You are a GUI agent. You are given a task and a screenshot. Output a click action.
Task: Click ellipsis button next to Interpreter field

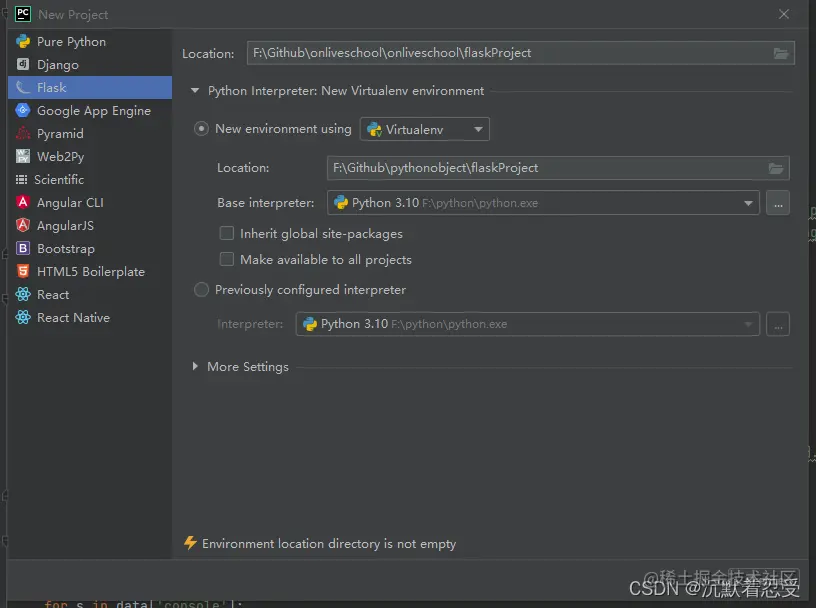pyautogui.click(x=778, y=324)
